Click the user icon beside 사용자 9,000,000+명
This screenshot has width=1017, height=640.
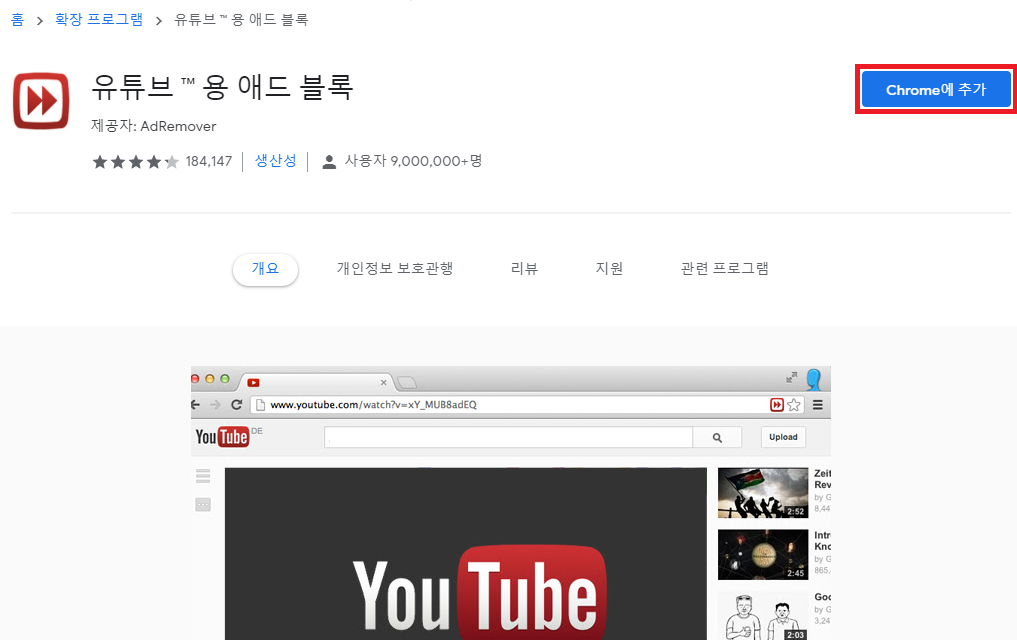pyautogui.click(x=329, y=161)
